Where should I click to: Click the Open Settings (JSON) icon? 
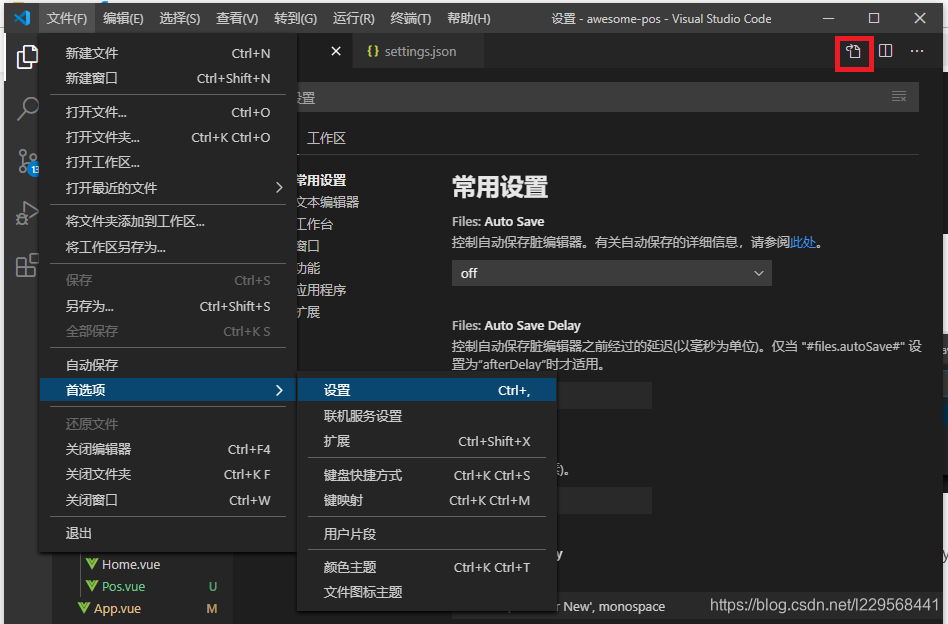click(853, 51)
